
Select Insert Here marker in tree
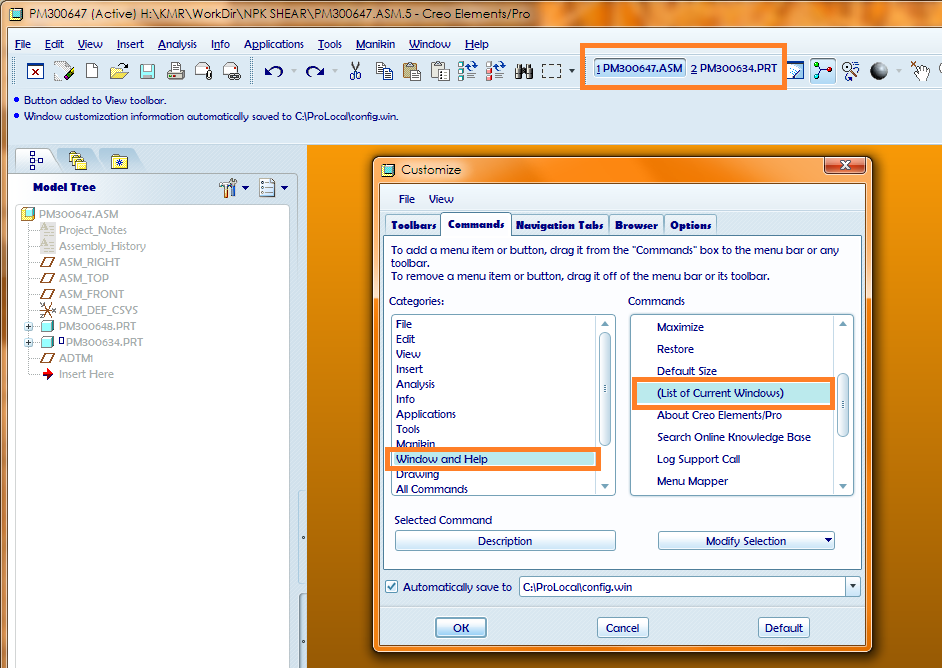pos(86,374)
